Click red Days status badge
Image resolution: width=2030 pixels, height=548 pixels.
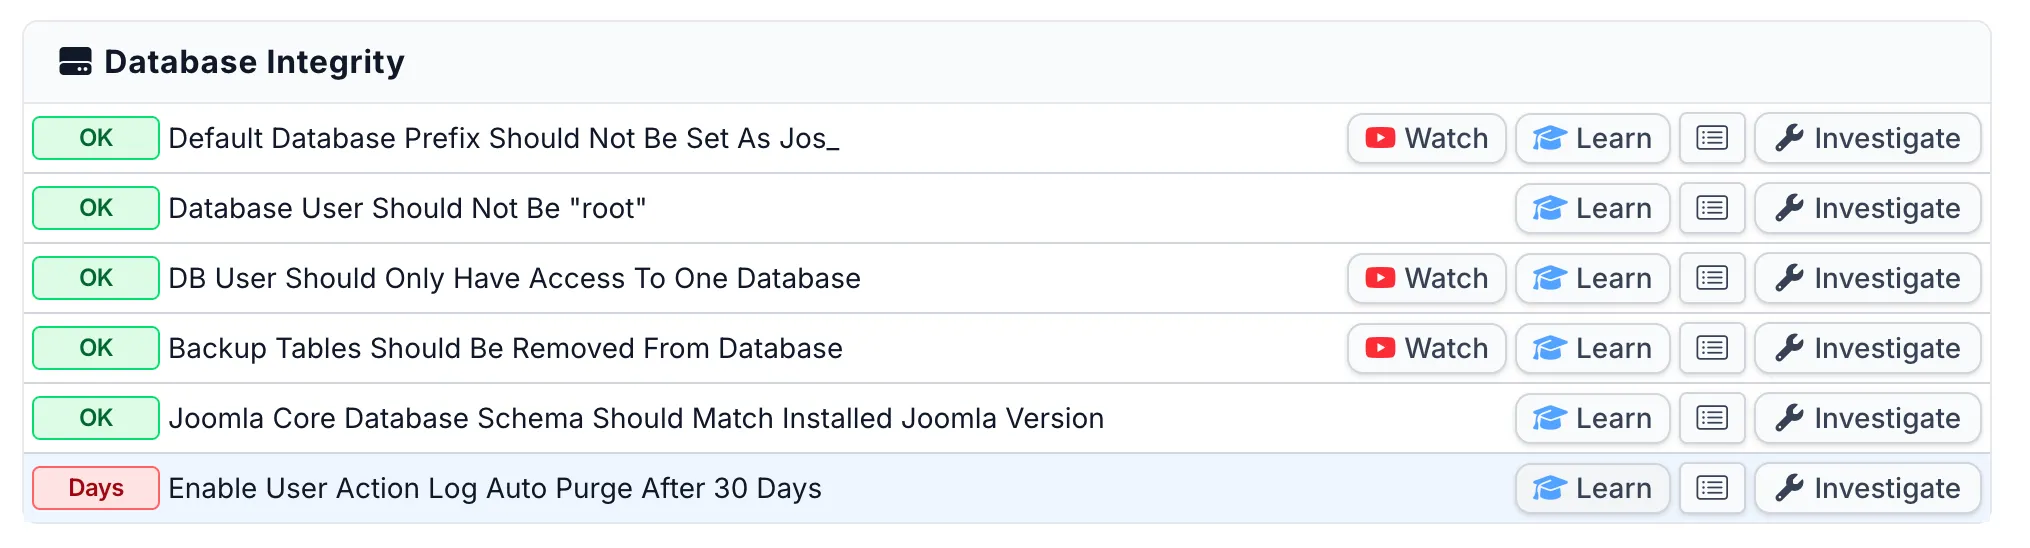[x=96, y=488]
